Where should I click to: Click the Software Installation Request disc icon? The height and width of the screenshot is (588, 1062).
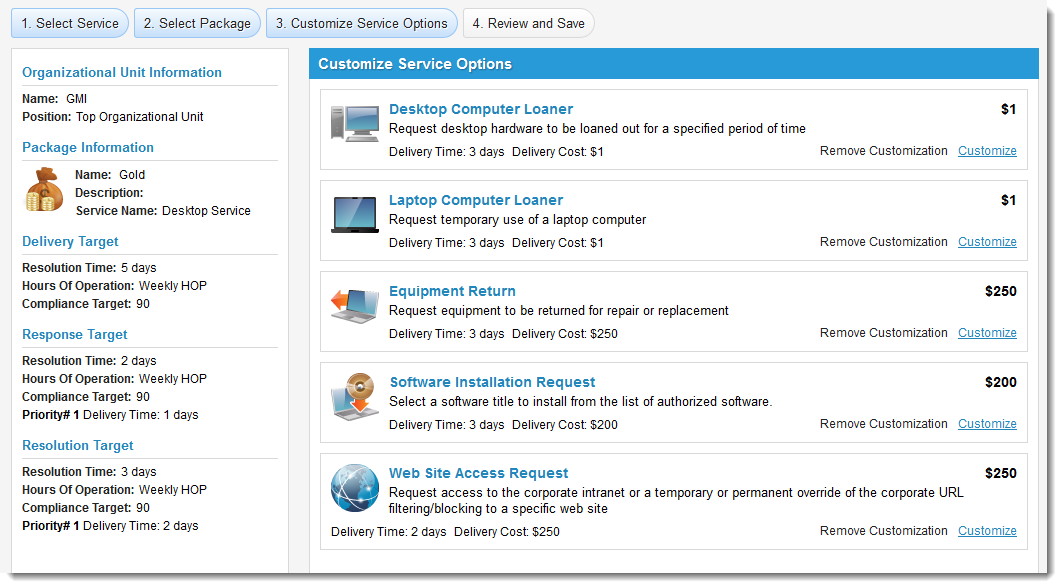click(x=355, y=397)
